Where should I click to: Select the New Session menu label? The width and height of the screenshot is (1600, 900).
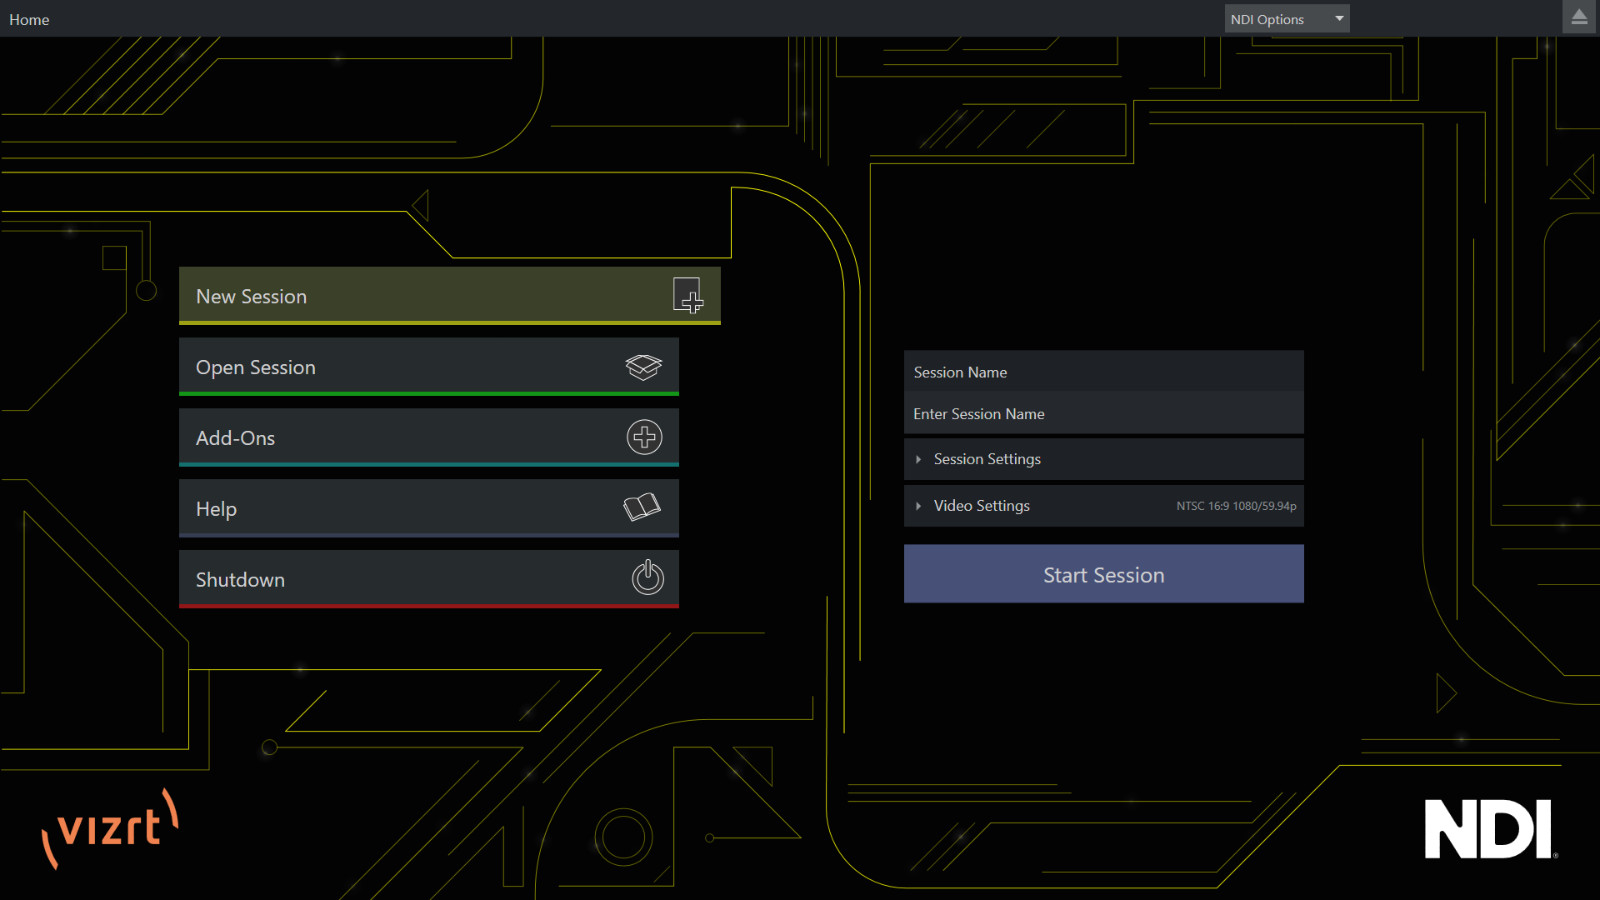tap(251, 297)
